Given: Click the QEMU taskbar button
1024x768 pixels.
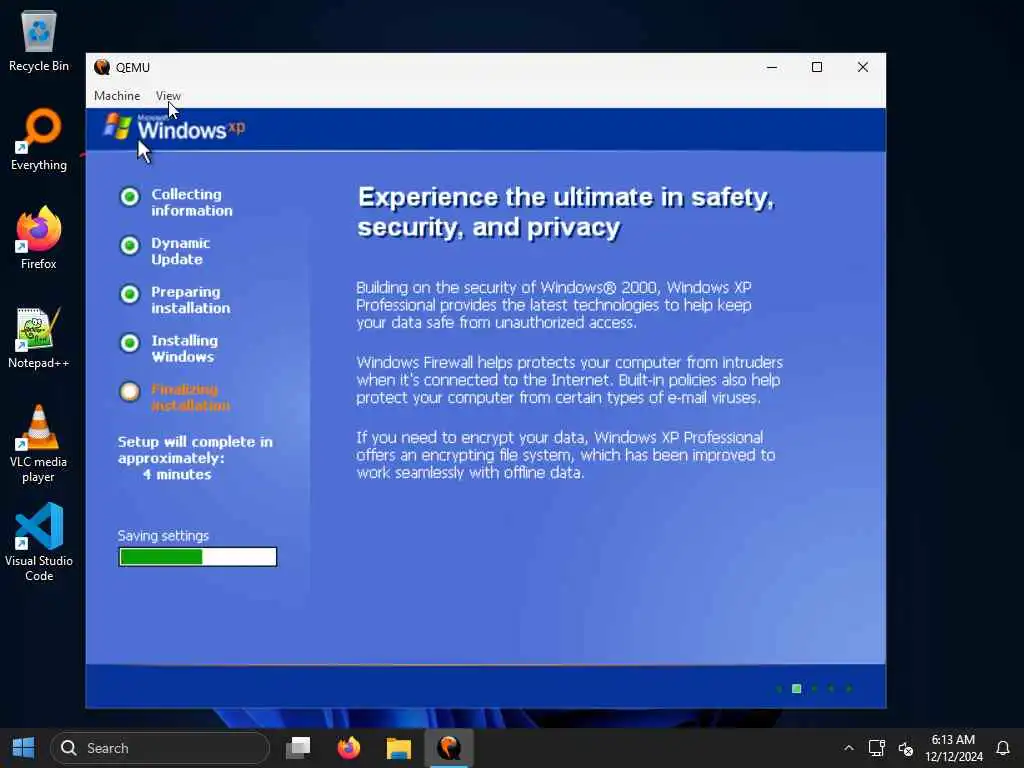Looking at the screenshot, I should (449, 748).
